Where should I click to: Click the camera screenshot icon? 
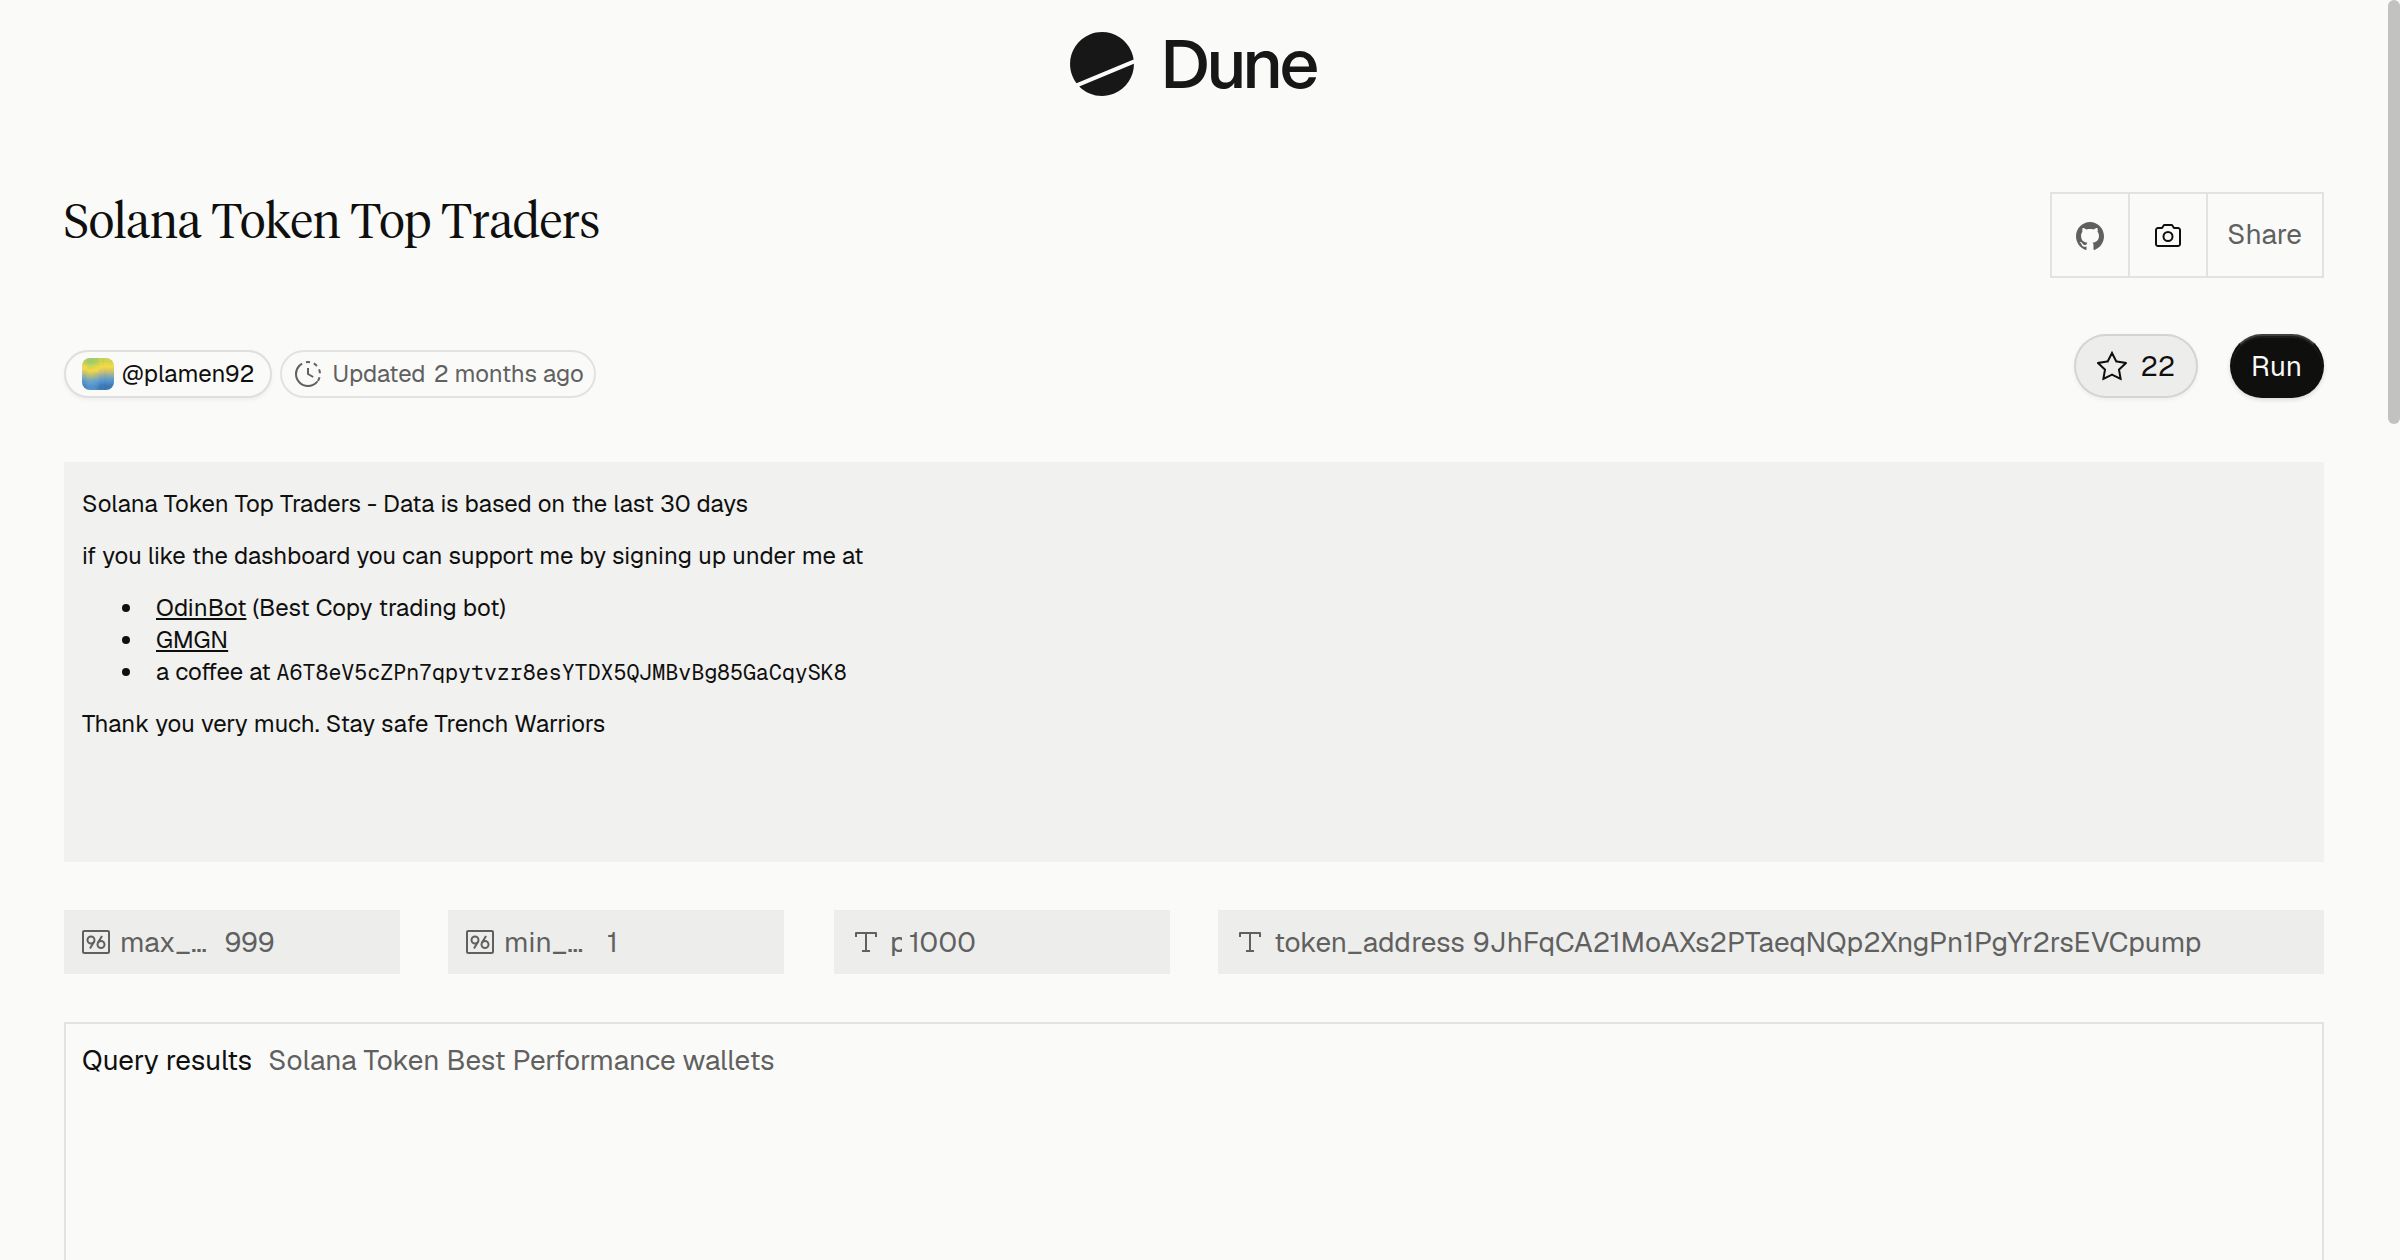2168,235
